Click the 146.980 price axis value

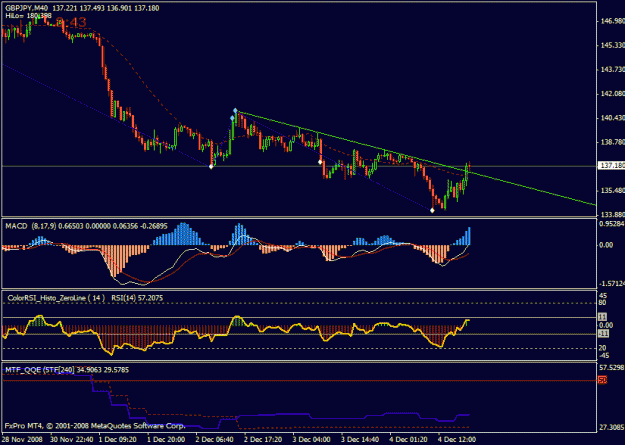tap(612, 21)
